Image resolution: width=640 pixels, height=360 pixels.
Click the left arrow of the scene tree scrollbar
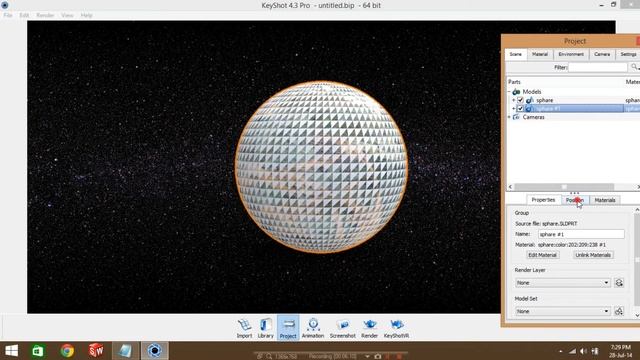510,187
